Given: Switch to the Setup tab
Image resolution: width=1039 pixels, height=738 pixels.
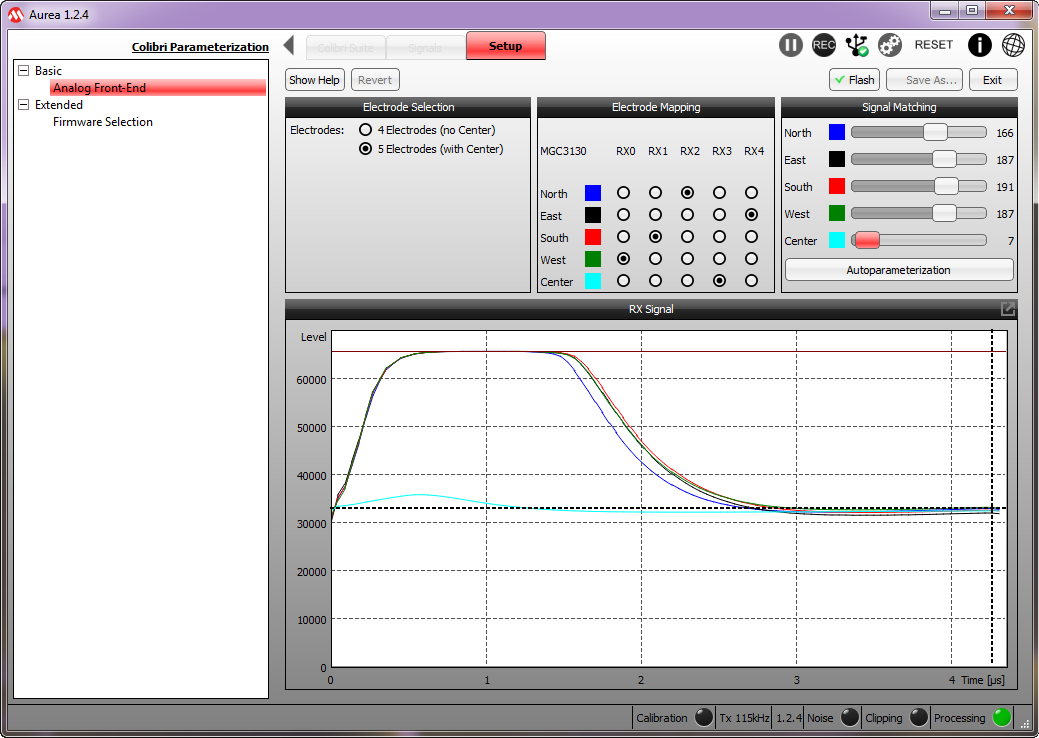Looking at the screenshot, I should (x=505, y=46).
